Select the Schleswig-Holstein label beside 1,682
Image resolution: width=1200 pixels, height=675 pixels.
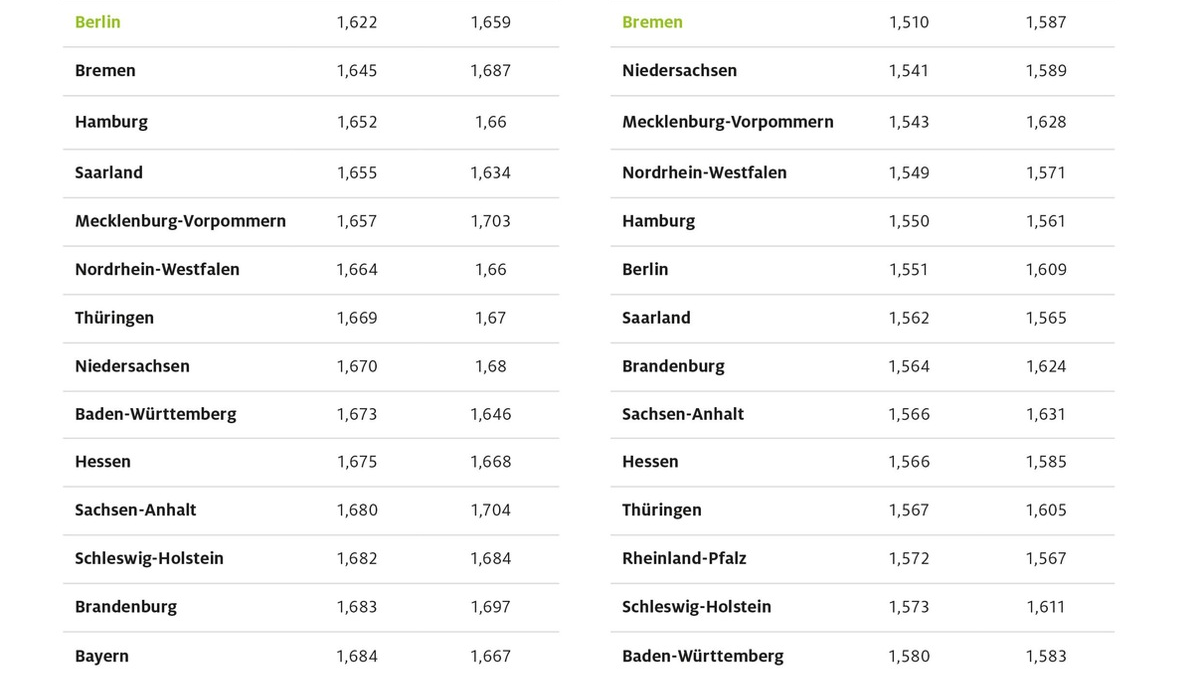[x=149, y=558]
